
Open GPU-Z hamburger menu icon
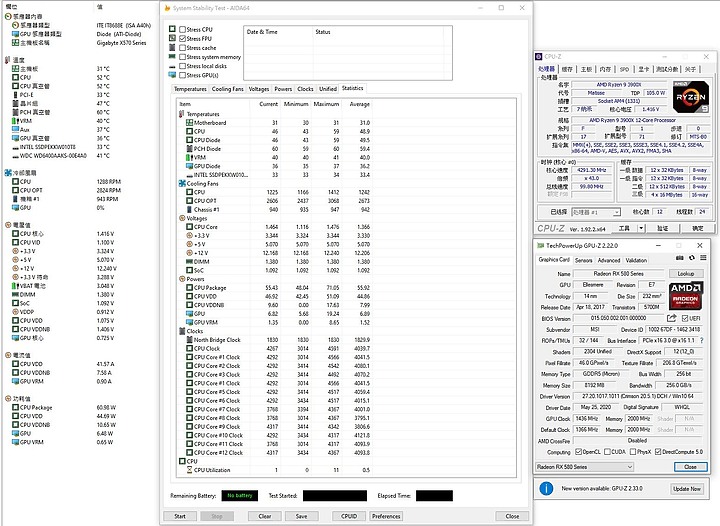[x=703, y=258]
